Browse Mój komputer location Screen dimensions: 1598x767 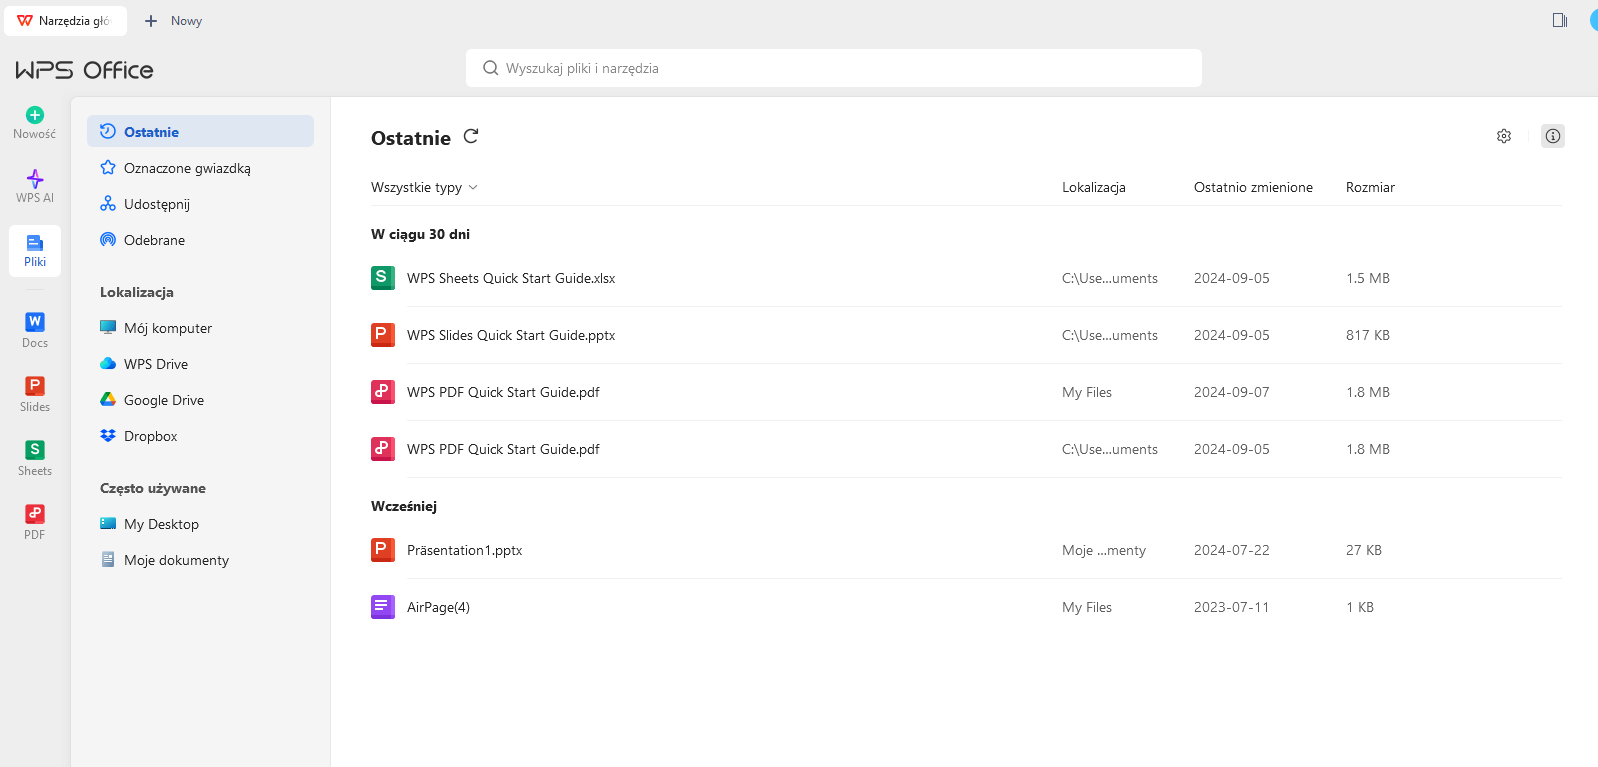(x=200, y=328)
